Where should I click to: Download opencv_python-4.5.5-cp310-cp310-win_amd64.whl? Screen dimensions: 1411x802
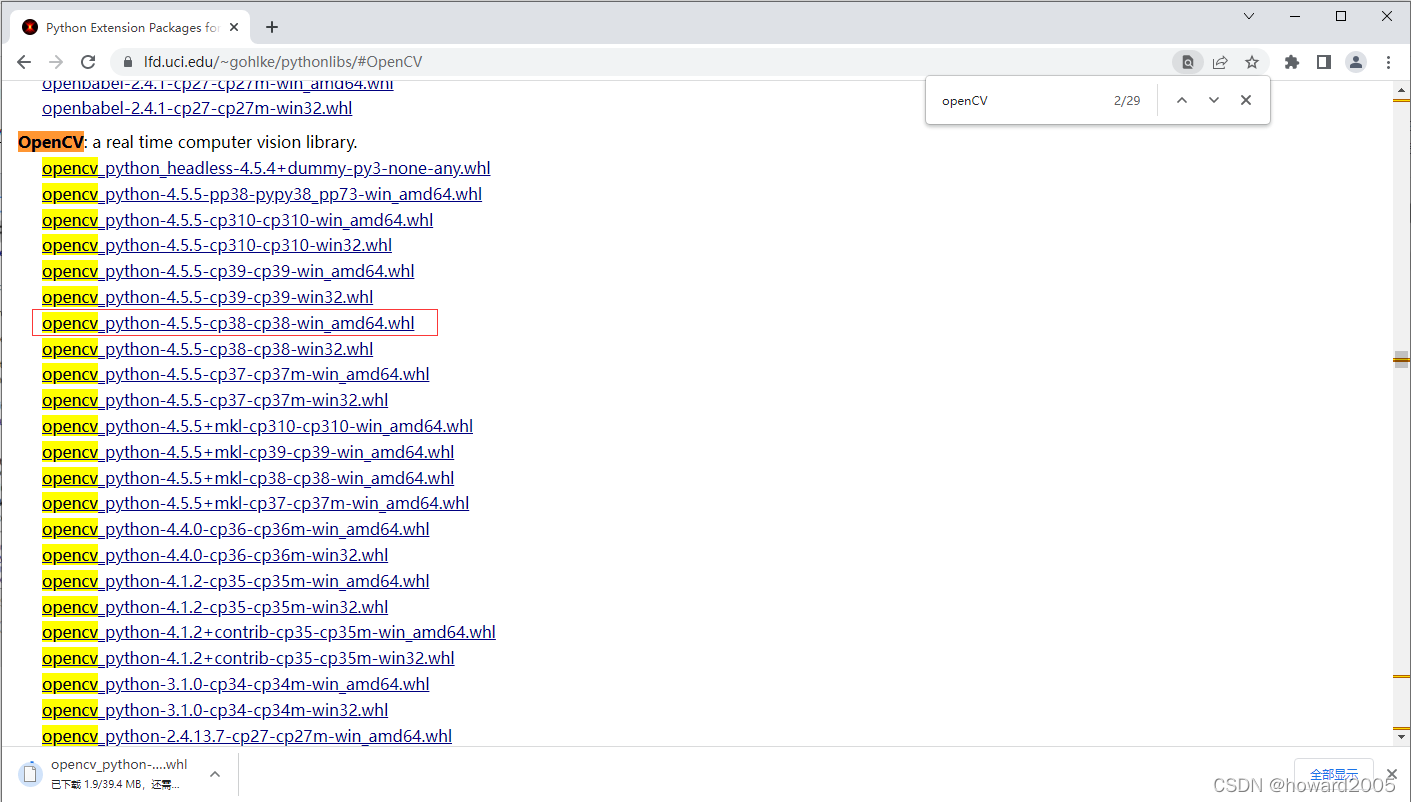(238, 220)
